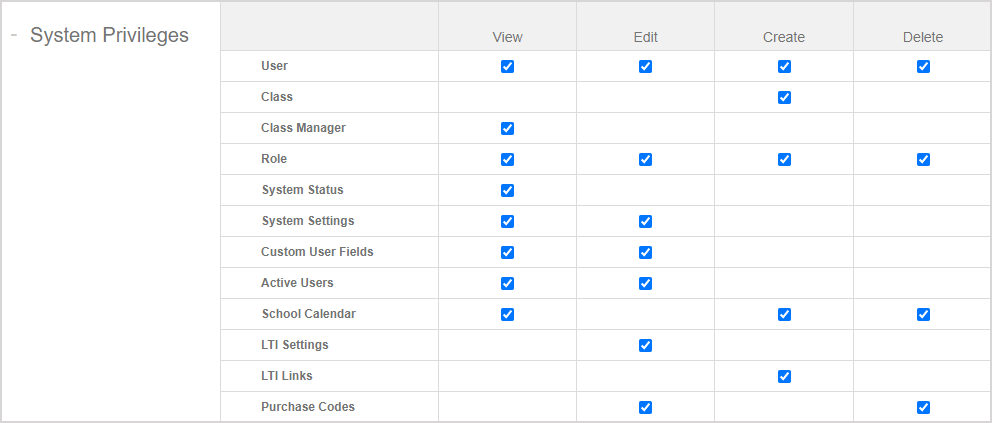
Task: Click the System Privileges heading
Action: [109, 35]
